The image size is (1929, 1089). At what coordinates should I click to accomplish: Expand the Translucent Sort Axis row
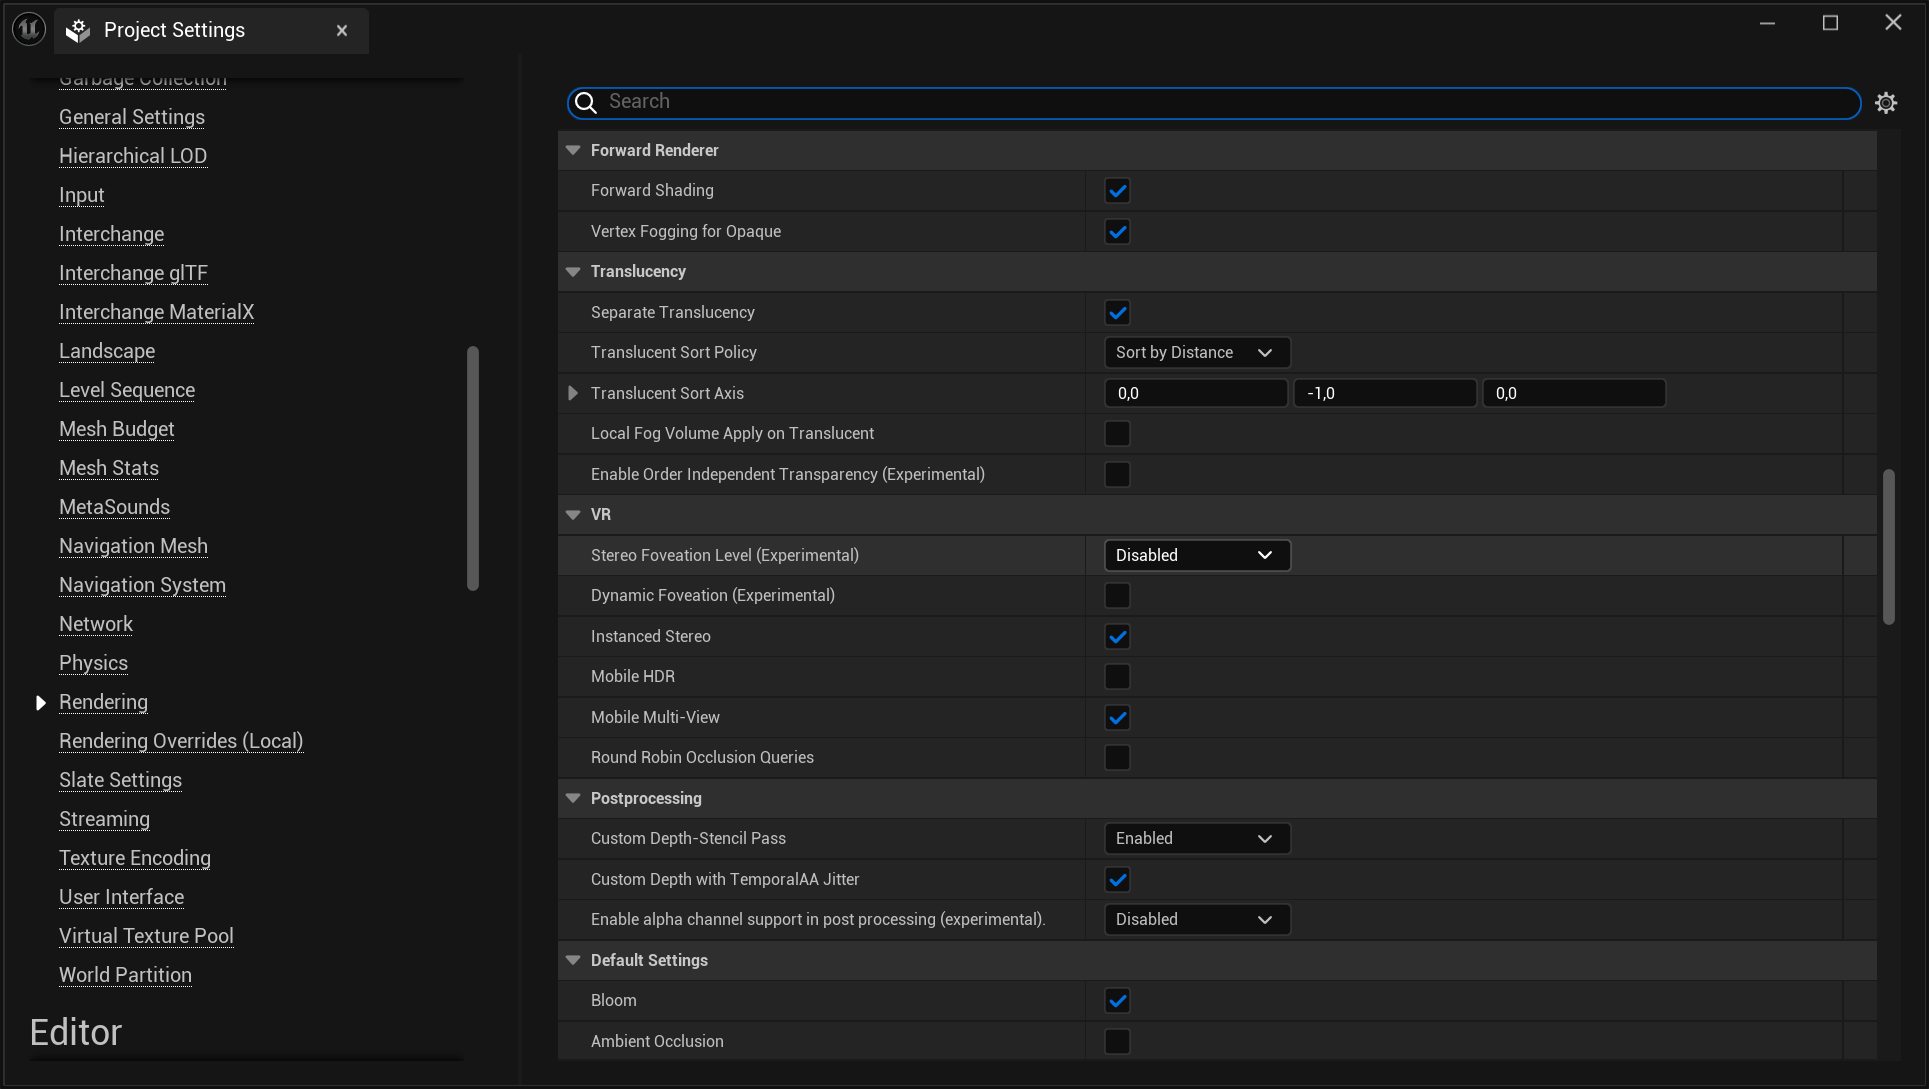tap(572, 393)
